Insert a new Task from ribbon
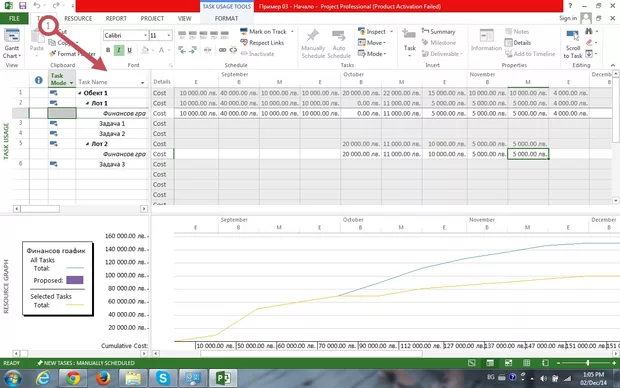 409,41
